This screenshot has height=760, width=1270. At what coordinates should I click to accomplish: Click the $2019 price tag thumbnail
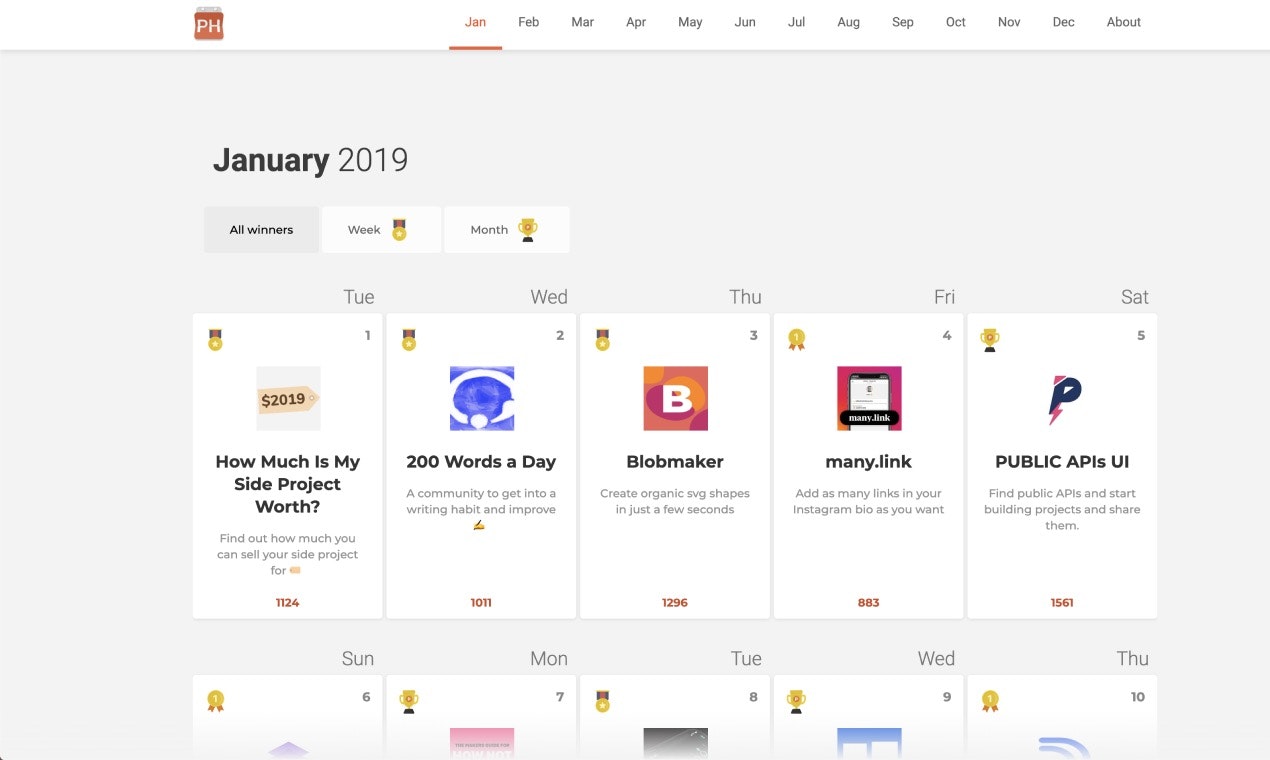click(x=288, y=398)
